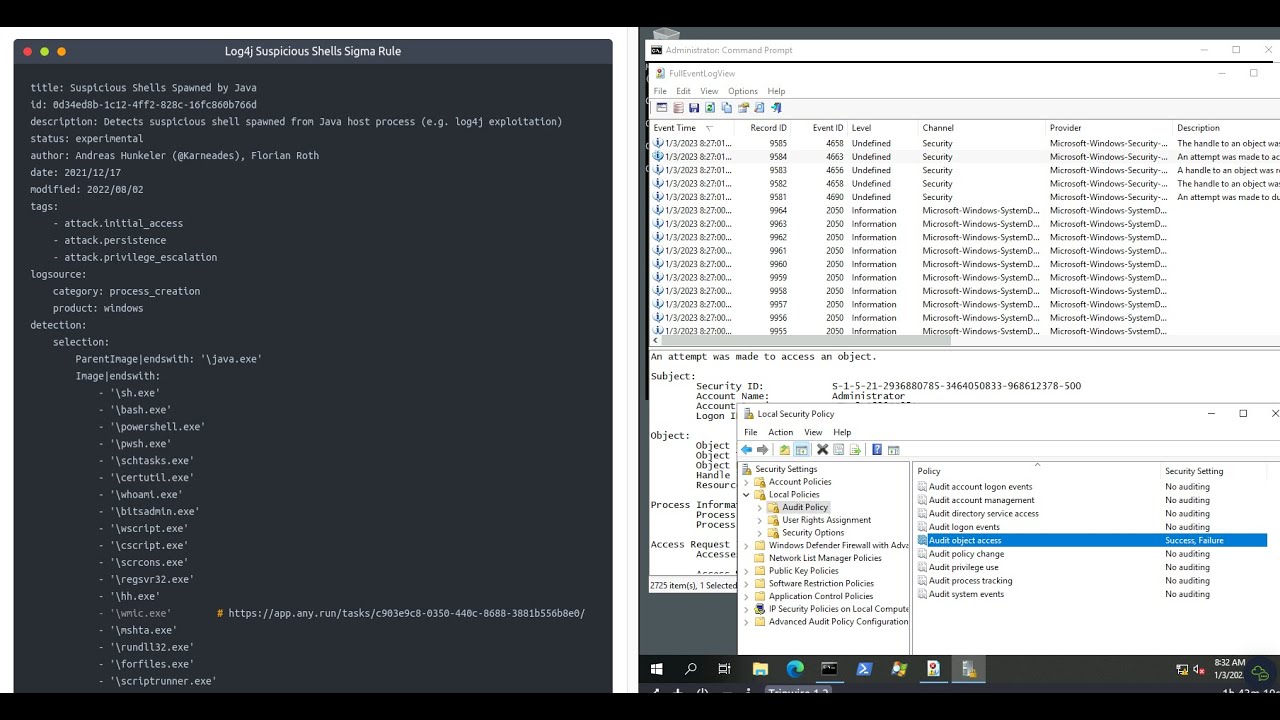Open PowerShell from taskbar

864,669
